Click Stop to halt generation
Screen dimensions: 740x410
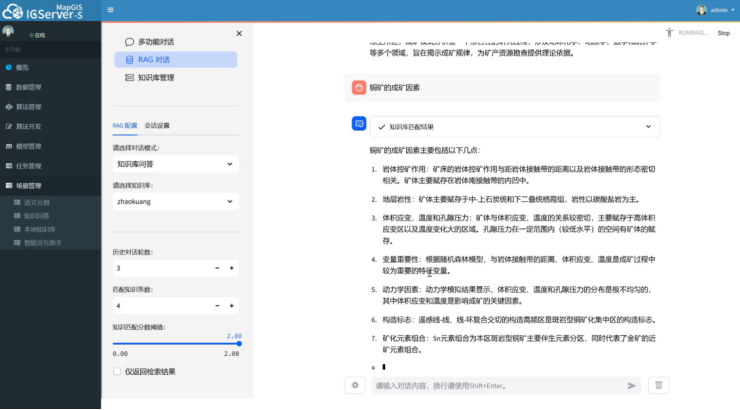723,33
